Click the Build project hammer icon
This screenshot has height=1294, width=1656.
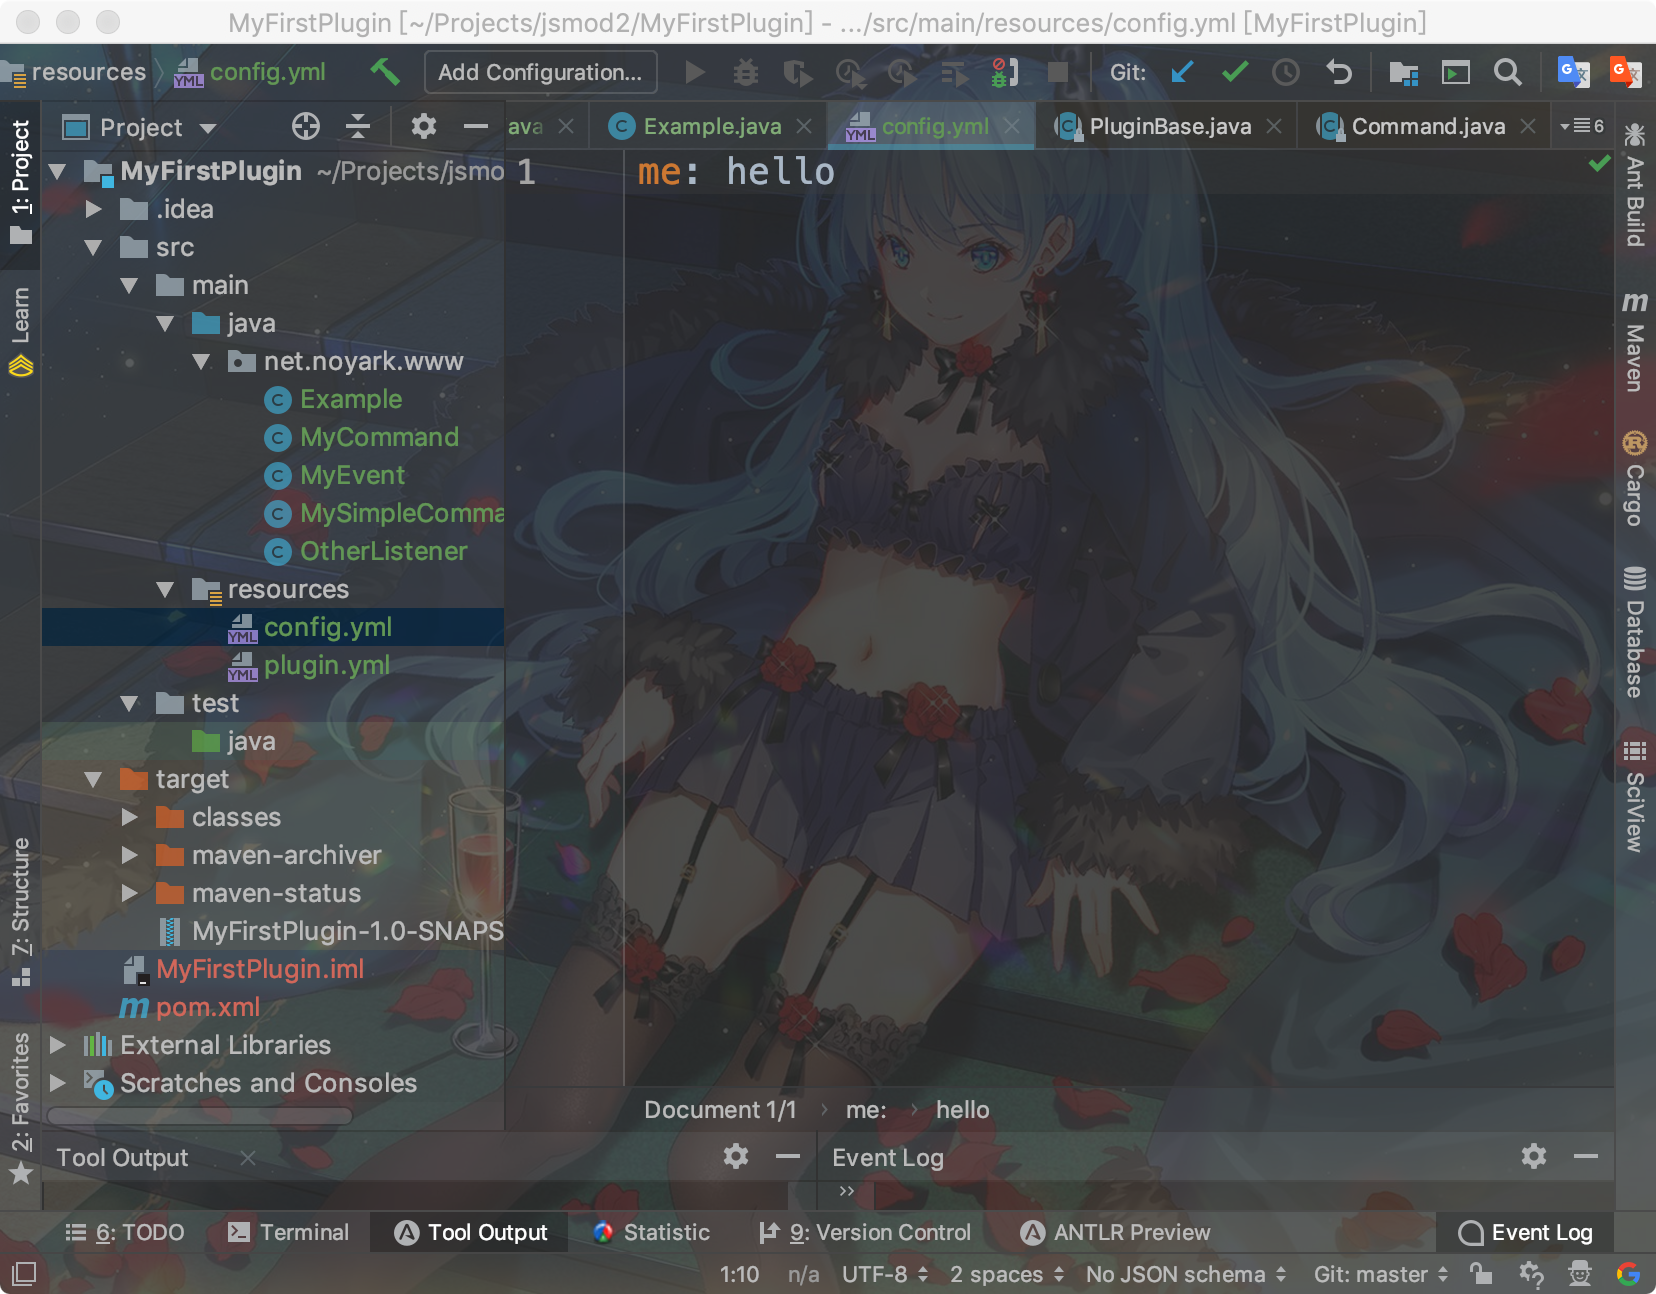(x=385, y=72)
